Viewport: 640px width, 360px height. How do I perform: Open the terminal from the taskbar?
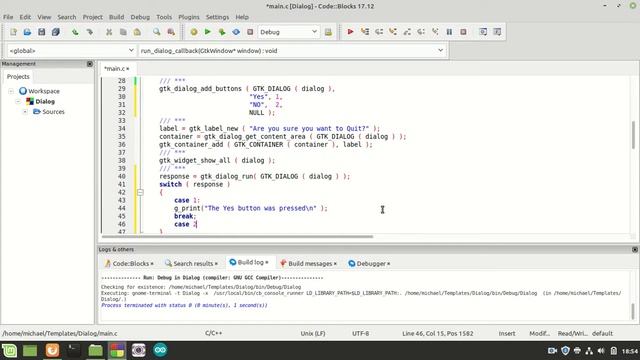click(x=74, y=350)
